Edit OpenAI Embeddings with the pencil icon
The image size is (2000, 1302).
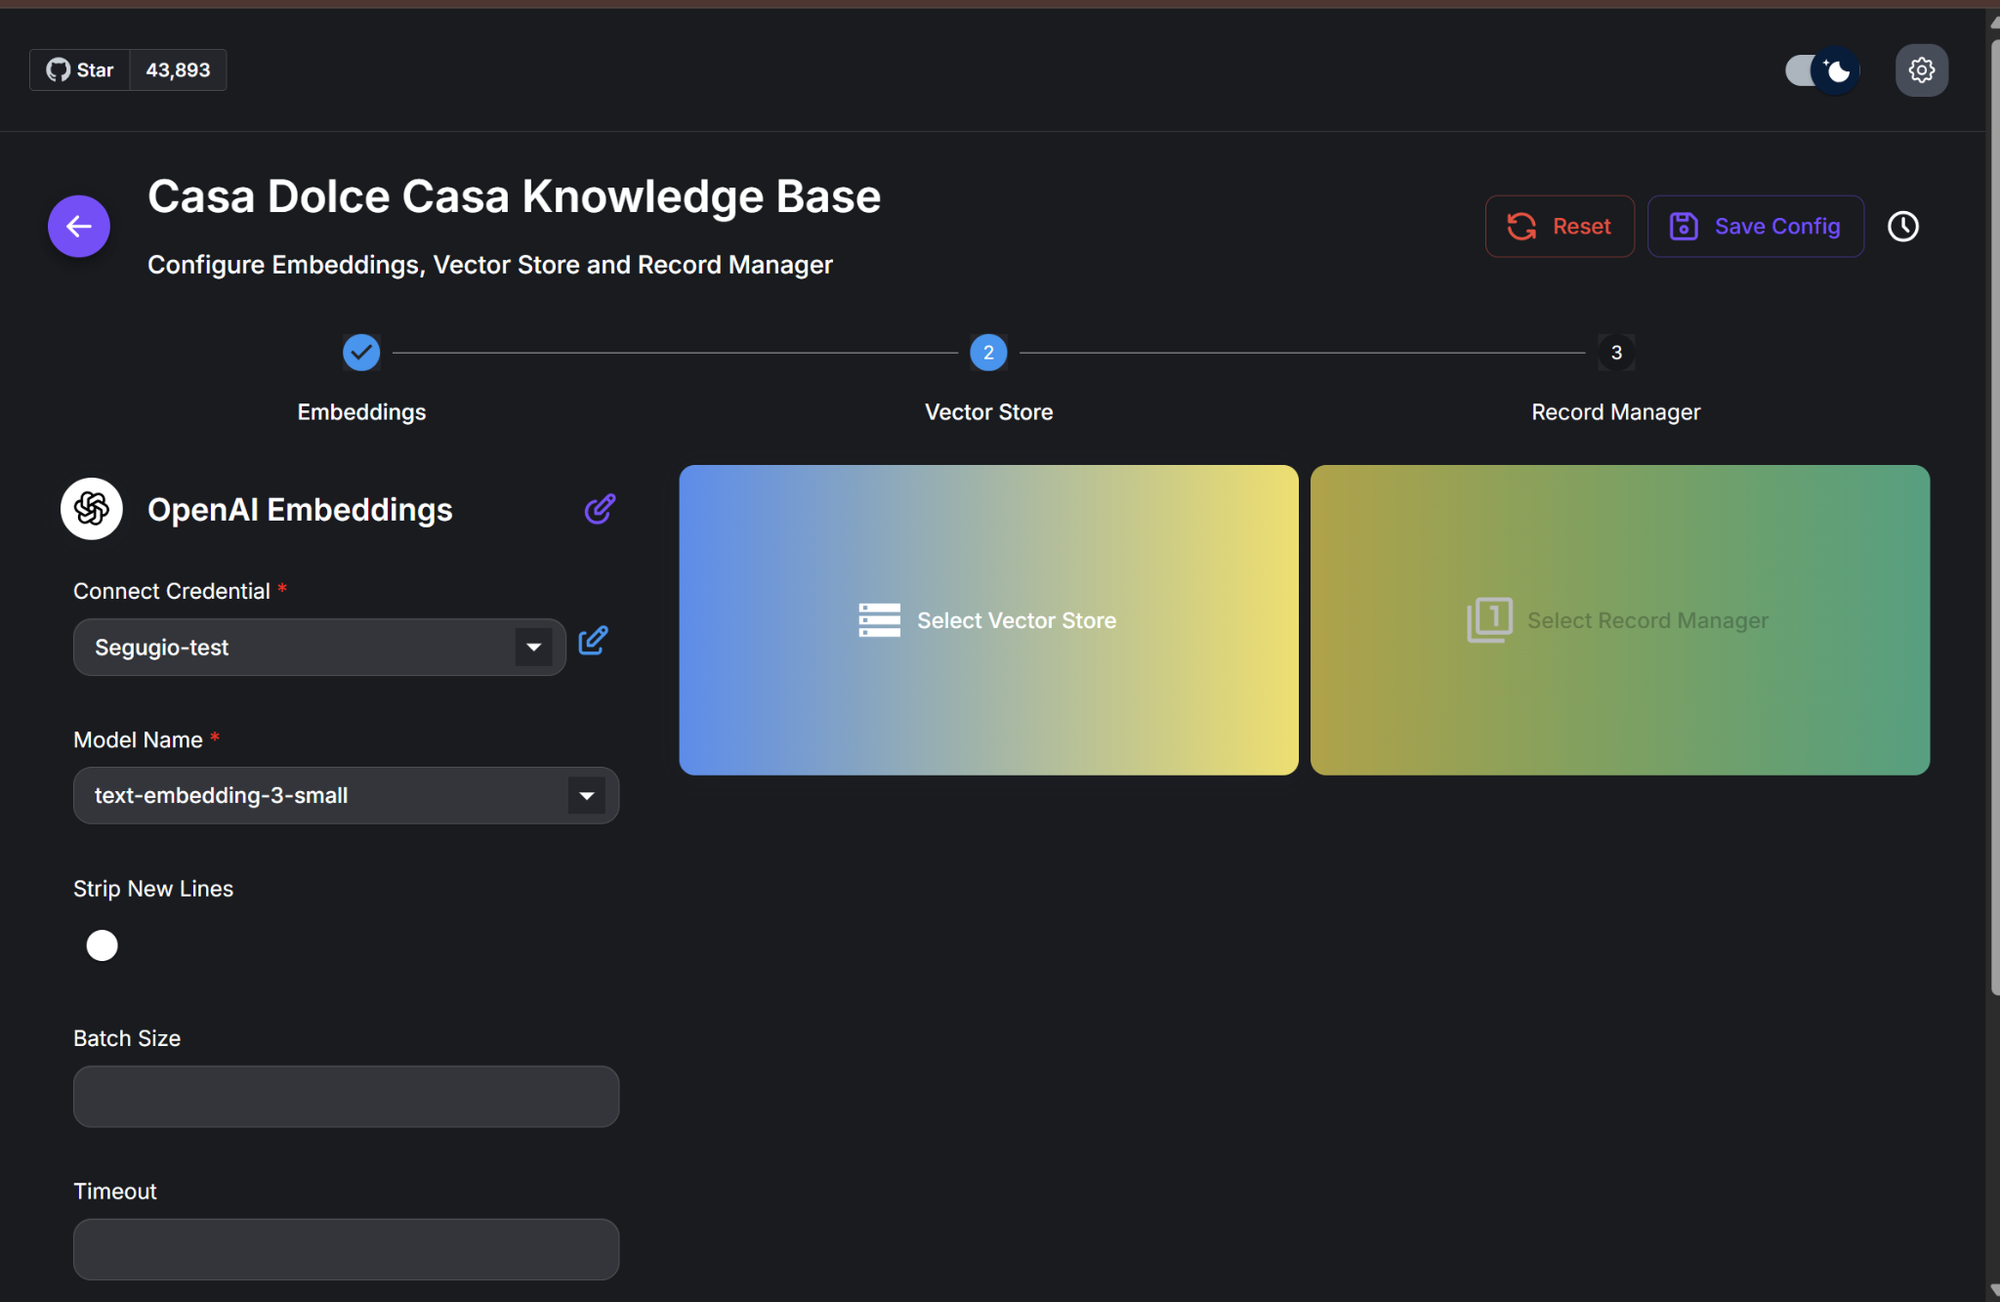point(599,509)
